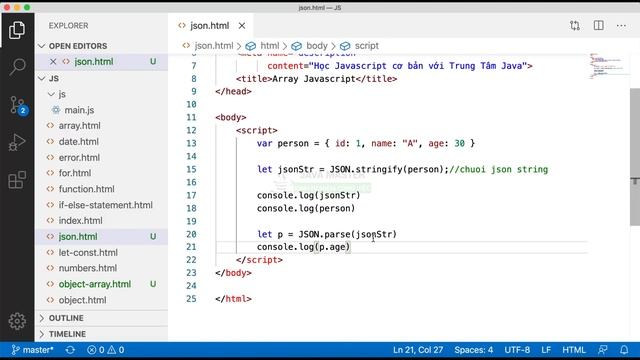640x360 pixels.
Task: Split the editor to the right
Action: click(x=598, y=26)
